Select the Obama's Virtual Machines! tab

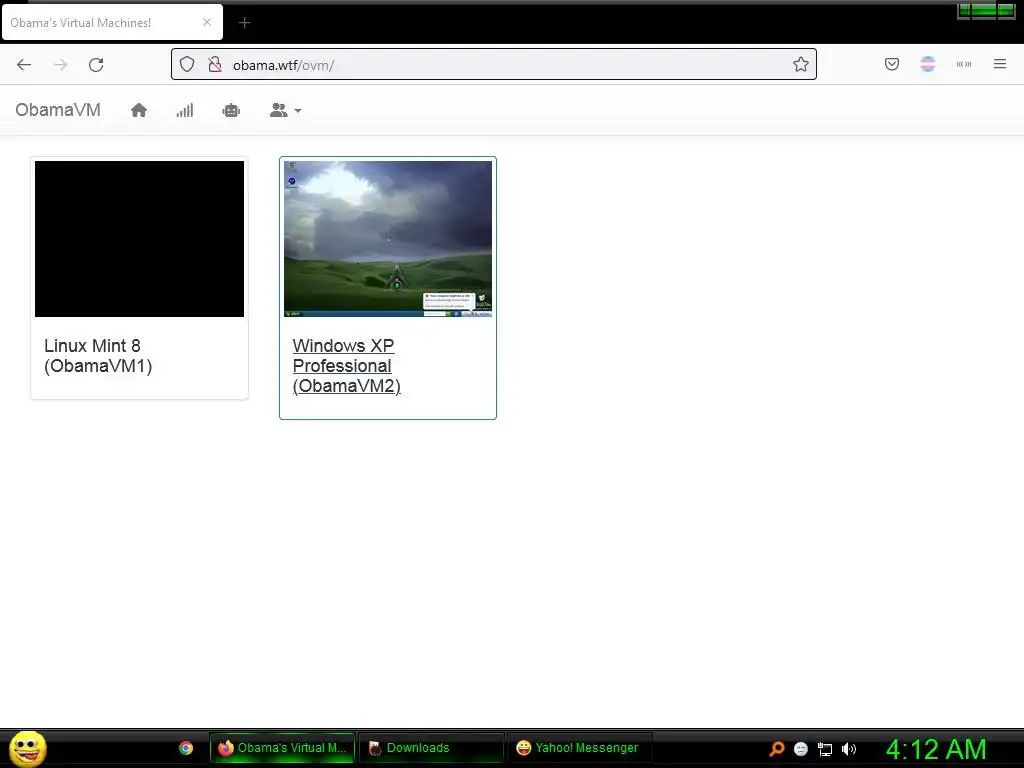point(112,22)
